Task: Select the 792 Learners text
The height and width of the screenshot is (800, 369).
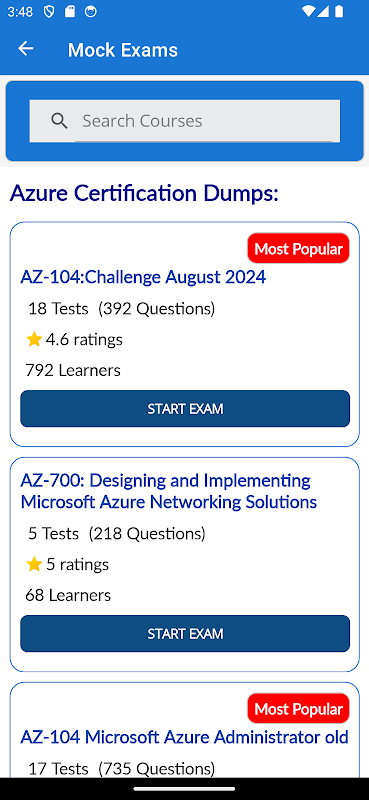Action: pos(73,370)
